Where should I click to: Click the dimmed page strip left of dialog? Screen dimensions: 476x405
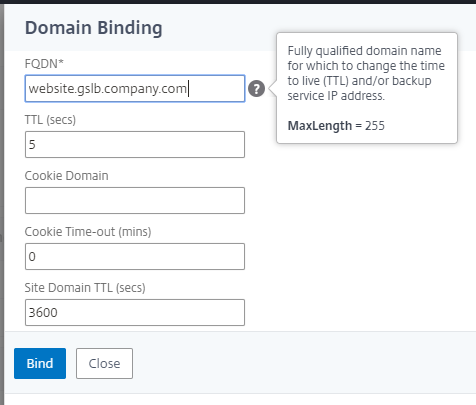pos(2,200)
